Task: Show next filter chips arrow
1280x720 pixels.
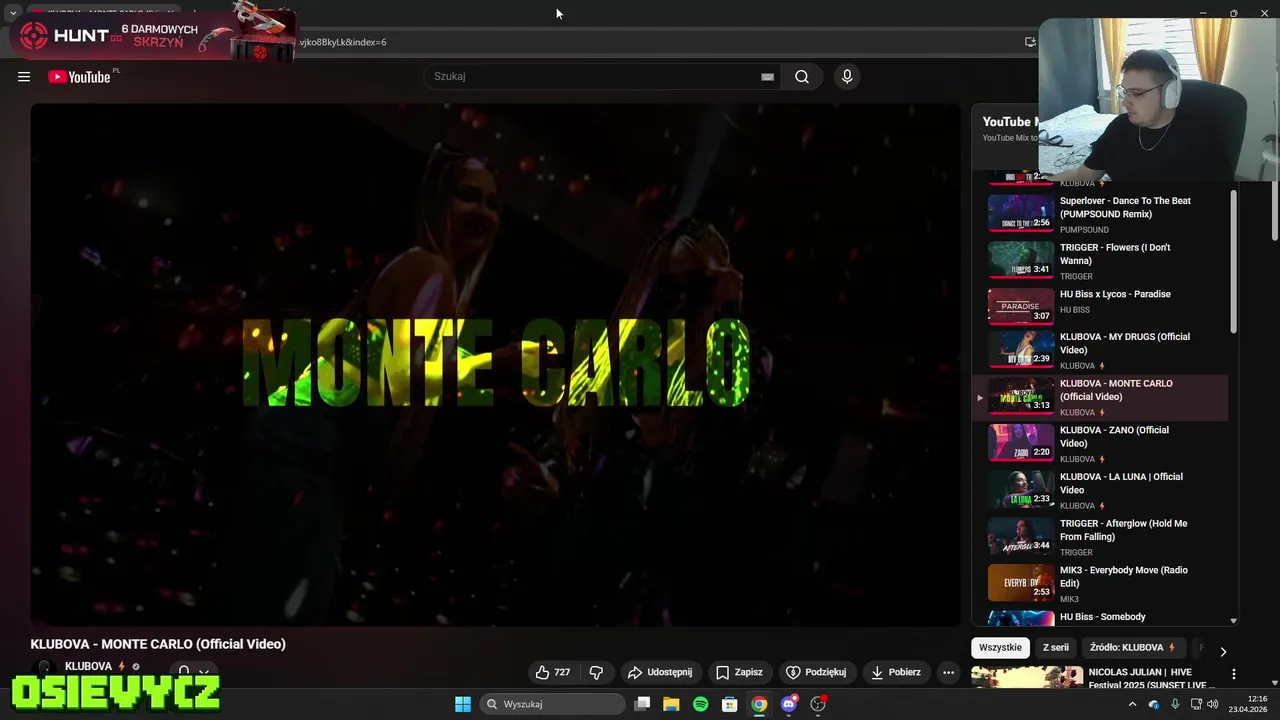Action: coord(1222,651)
